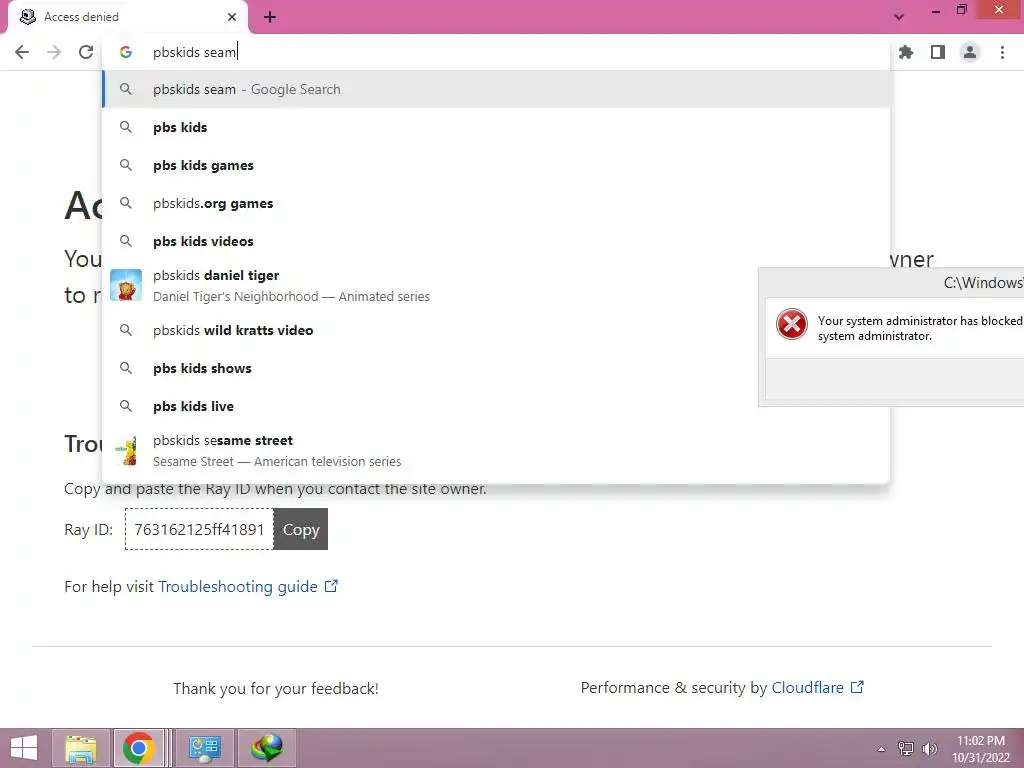The image size is (1024, 768).
Task: Click the red error icon in dialog
Action: [792, 324]
